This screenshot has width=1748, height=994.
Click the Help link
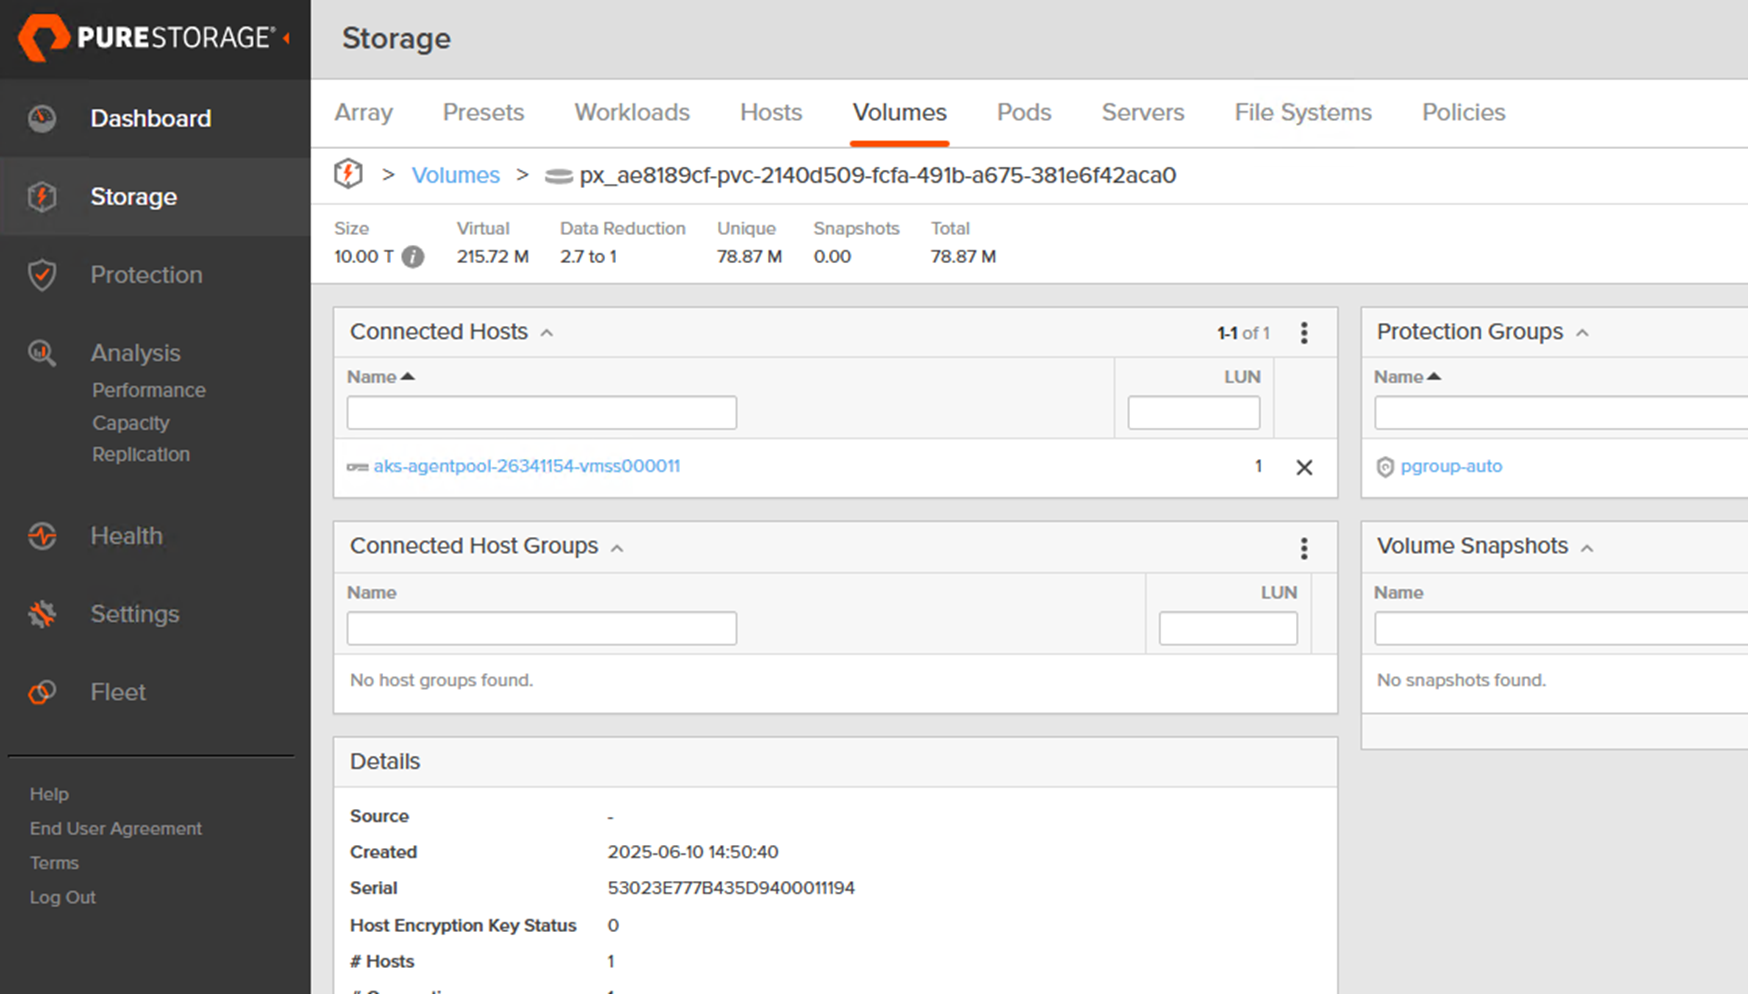click(x=49, y=794)
